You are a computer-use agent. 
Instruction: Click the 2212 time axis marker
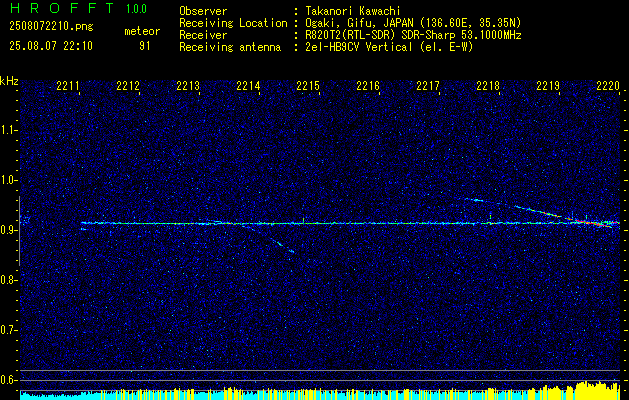point(128,85)
